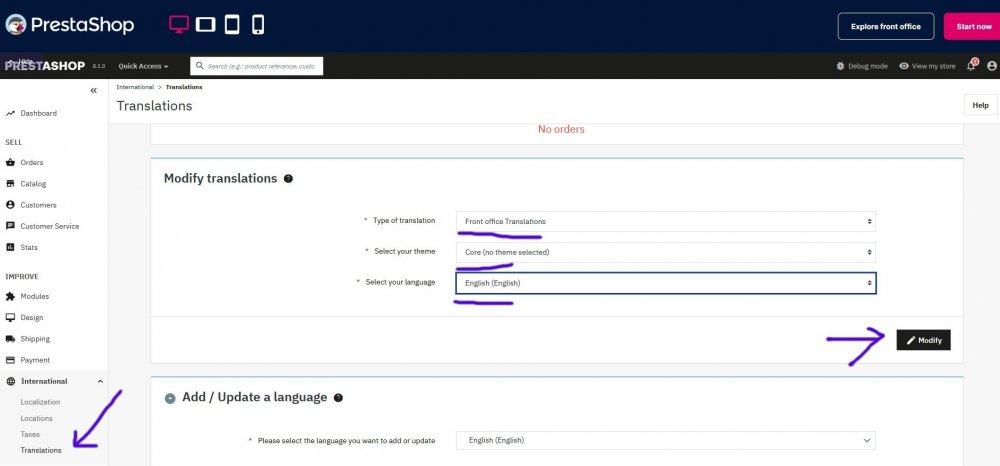This screenshot has height=466, width=1000.
Task: Collapse the sidebar with double chevron icon
Action: pyautogui.click(x=94, y=91)
